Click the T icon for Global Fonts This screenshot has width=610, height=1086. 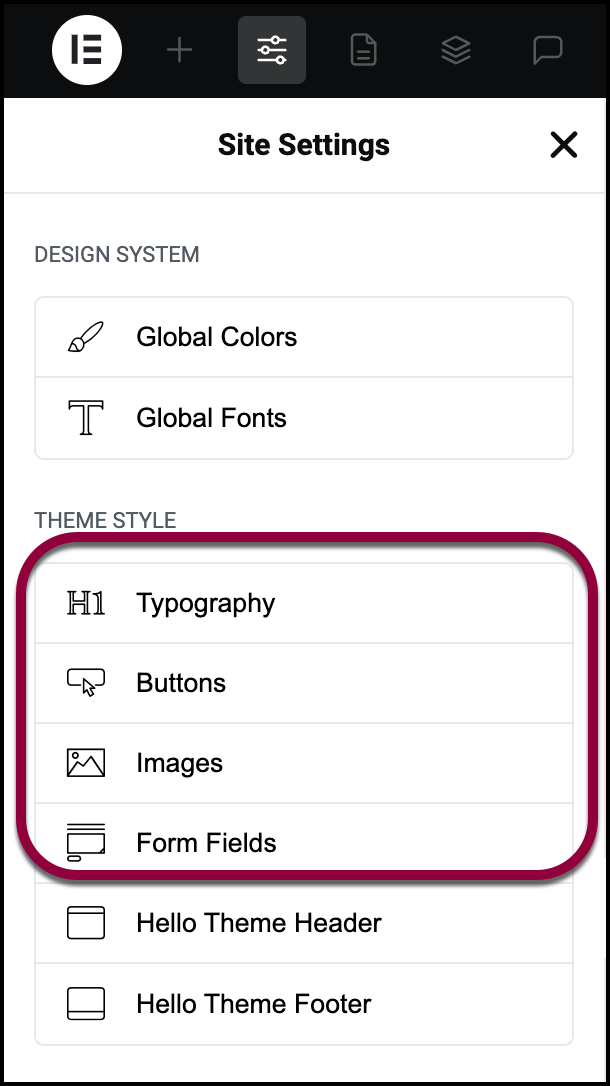86,418
